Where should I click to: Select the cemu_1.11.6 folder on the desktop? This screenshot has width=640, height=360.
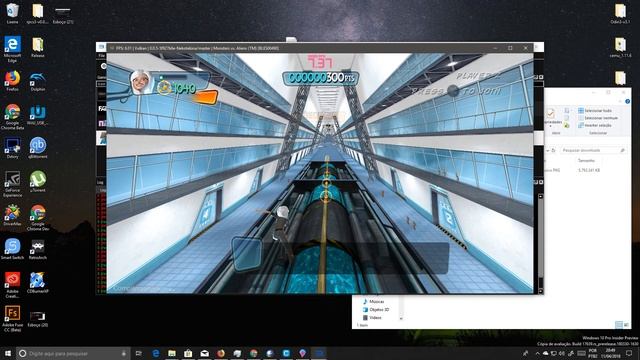620,47
